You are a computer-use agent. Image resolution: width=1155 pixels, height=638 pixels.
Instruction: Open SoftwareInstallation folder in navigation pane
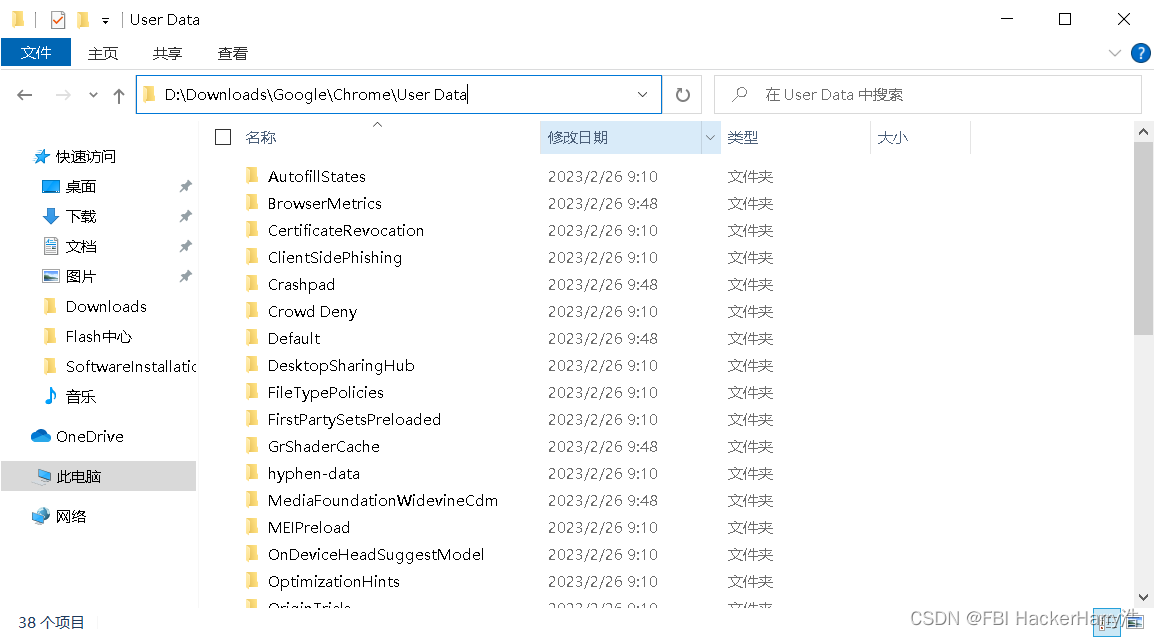point(130,367)
